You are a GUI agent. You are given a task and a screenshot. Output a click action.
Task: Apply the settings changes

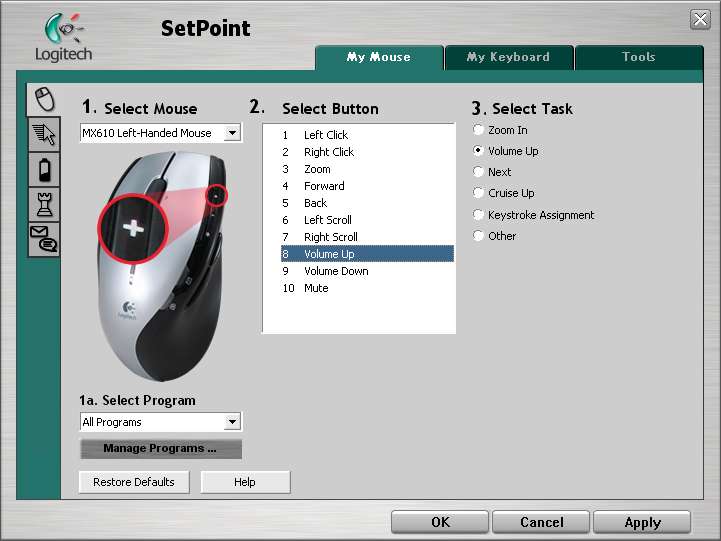(642, 522)
